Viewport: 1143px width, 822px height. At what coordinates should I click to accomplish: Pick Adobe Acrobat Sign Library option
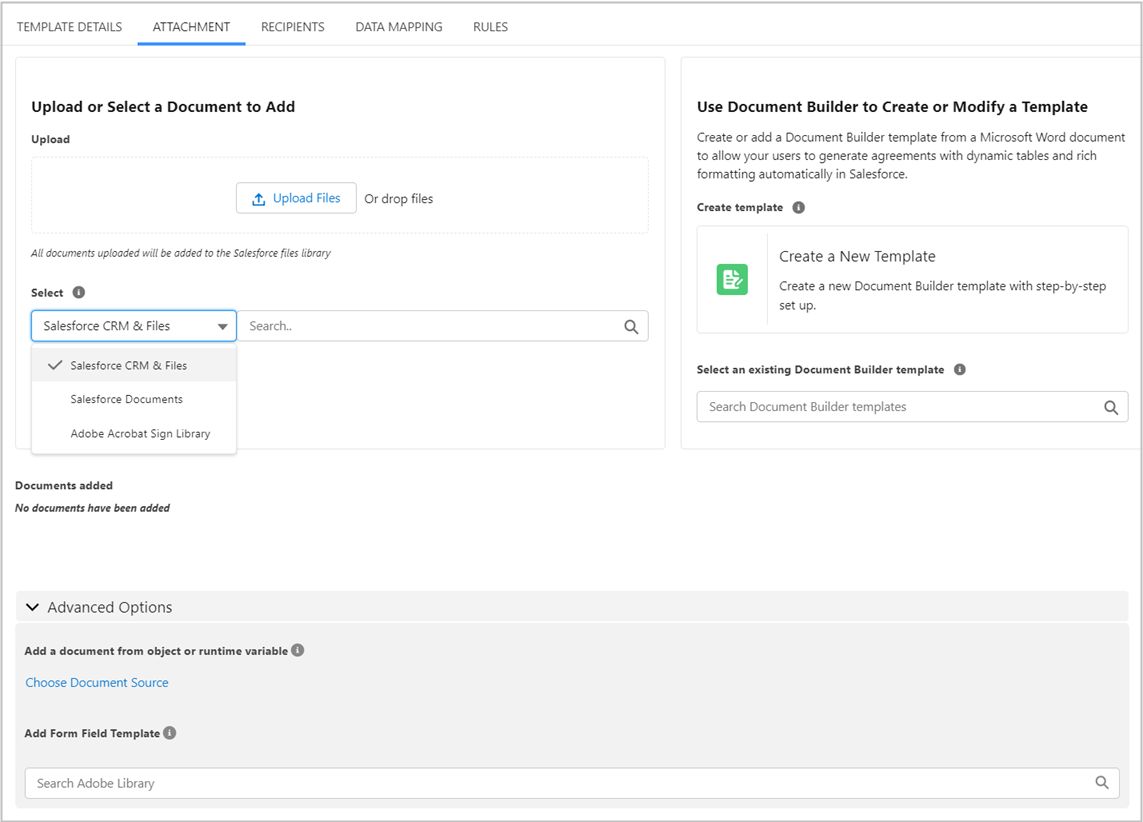point(134,434)
